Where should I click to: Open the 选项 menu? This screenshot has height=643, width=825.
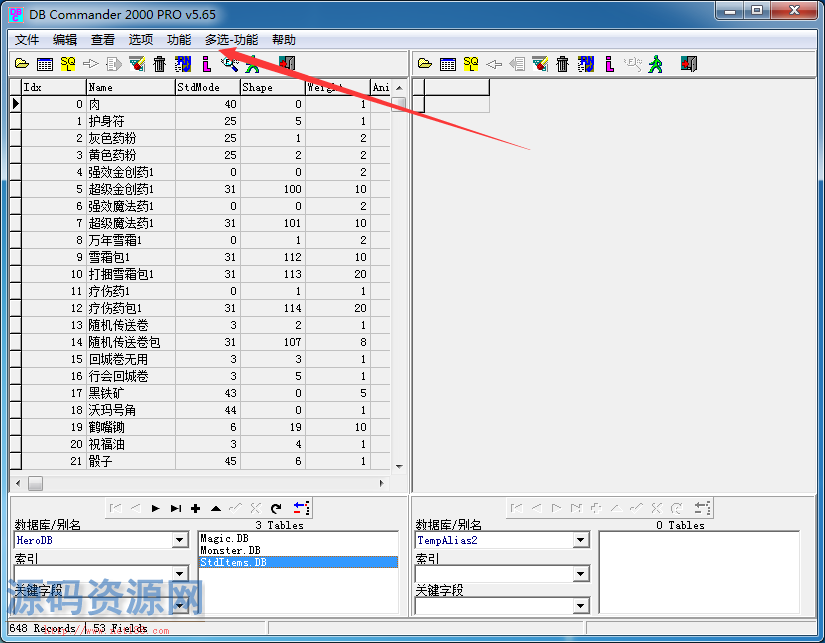(x=141, y=39)
